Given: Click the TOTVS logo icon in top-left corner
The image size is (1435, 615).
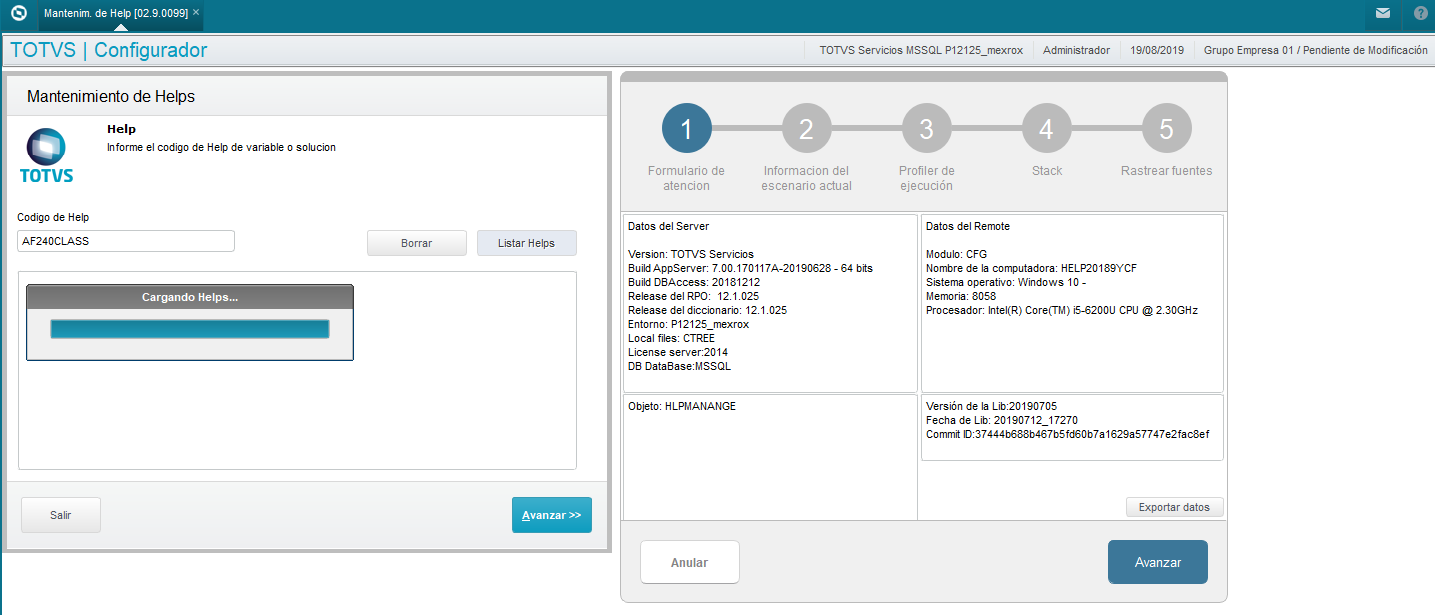Looking at the screenshot, I should point(18,13).
